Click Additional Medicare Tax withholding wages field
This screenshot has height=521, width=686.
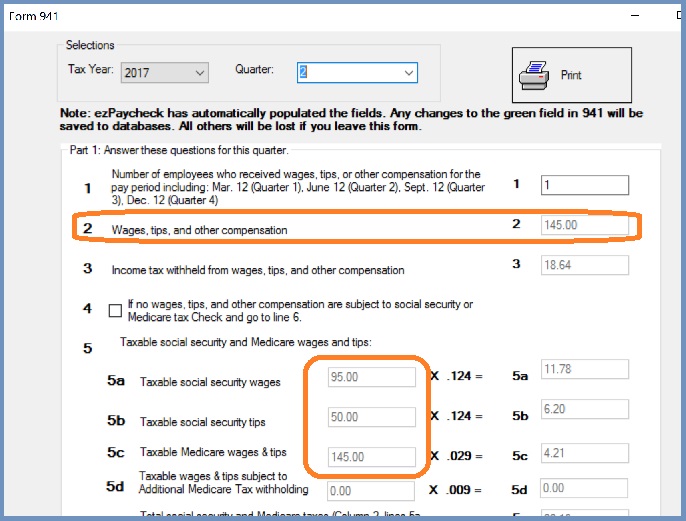[371, 491]
